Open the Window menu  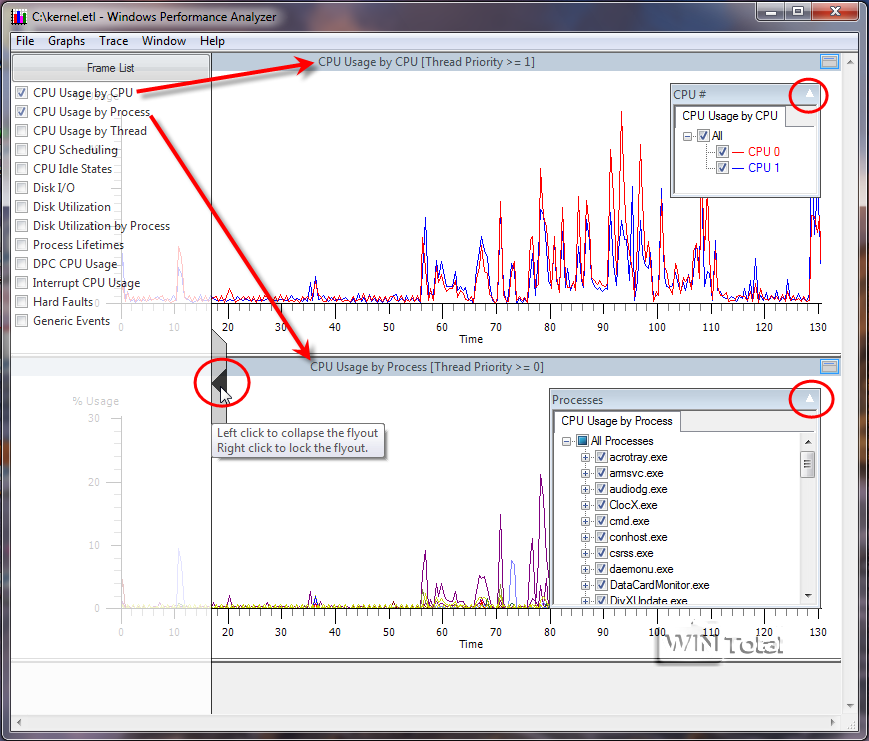tap(163, 41)
